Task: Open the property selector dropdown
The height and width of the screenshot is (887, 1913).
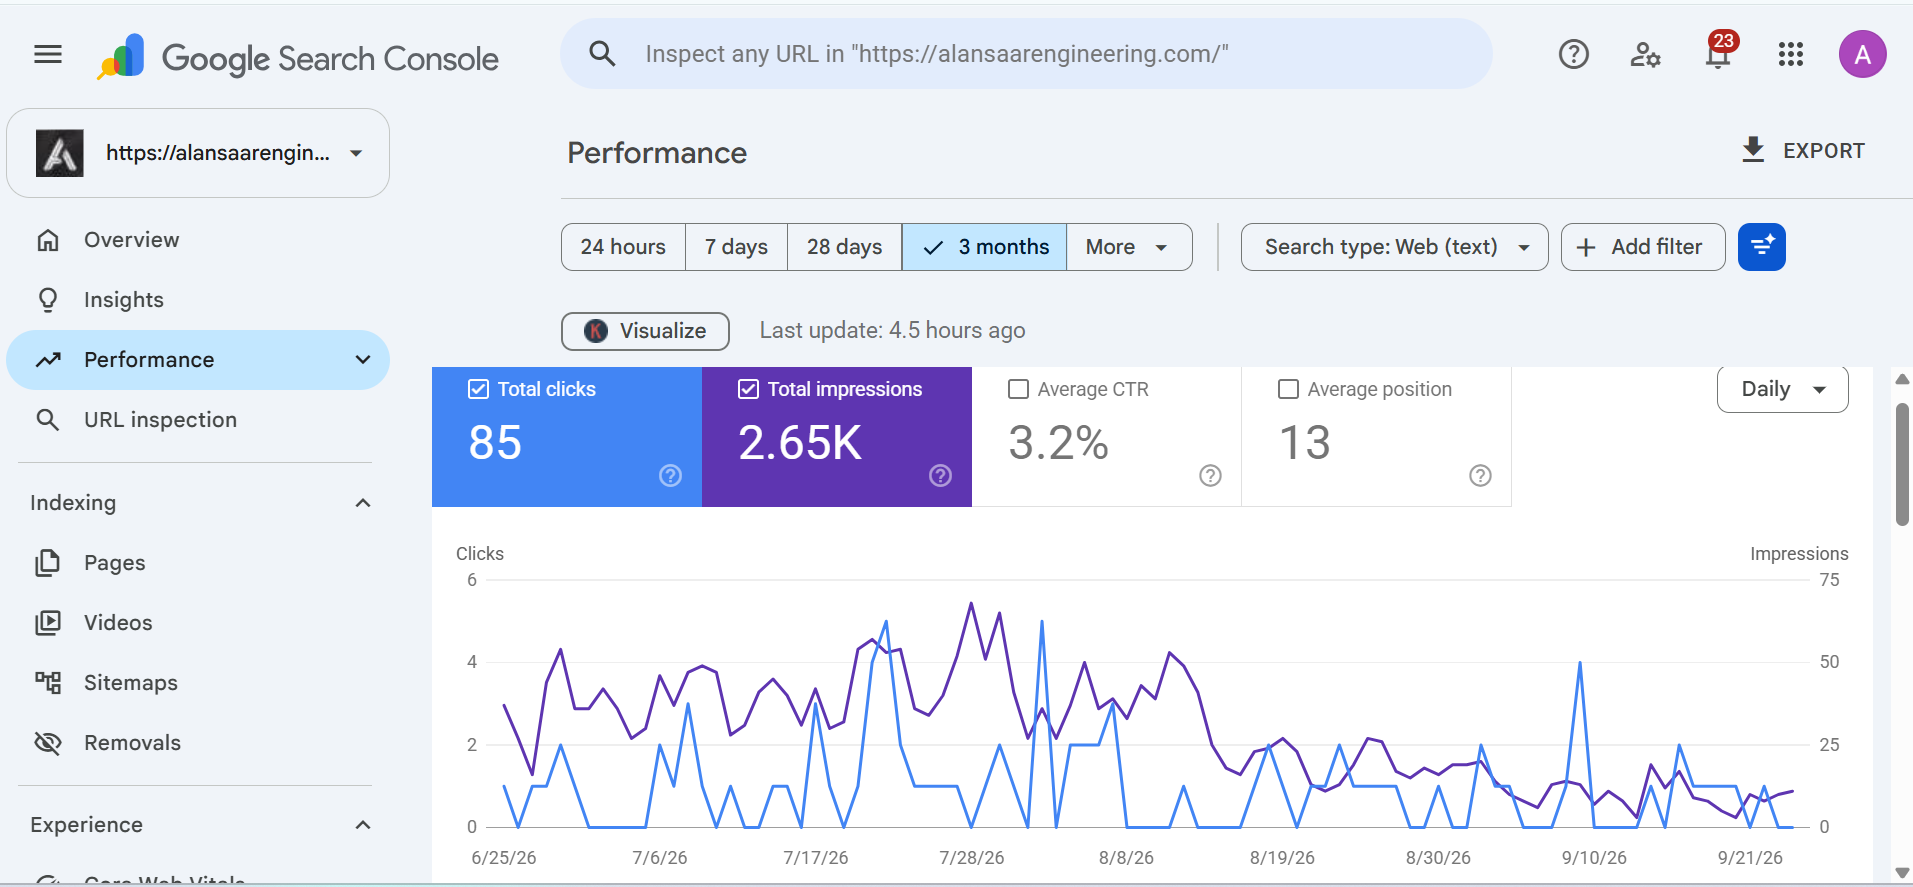Action: (198, 153)
